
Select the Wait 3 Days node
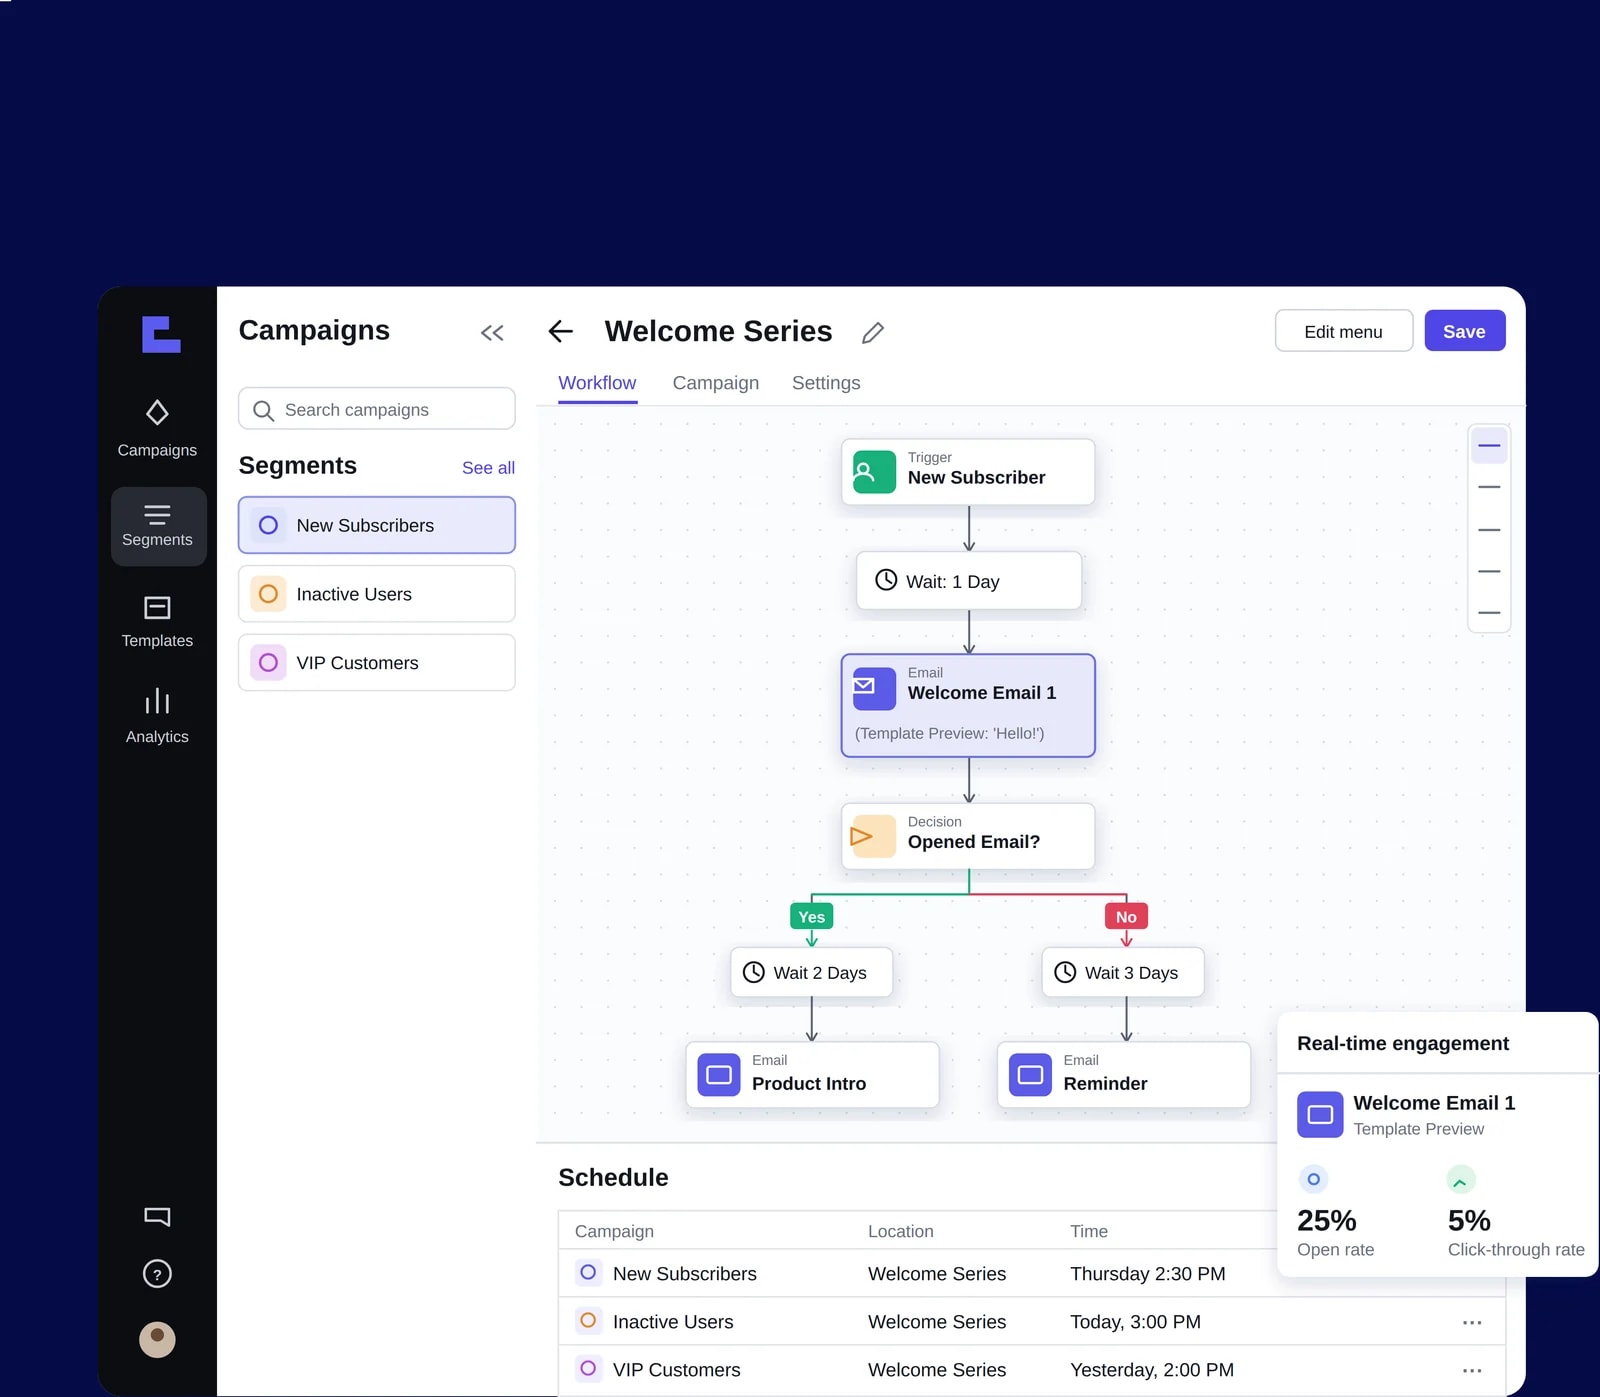pyautogui.click(x=1123, y=972)
